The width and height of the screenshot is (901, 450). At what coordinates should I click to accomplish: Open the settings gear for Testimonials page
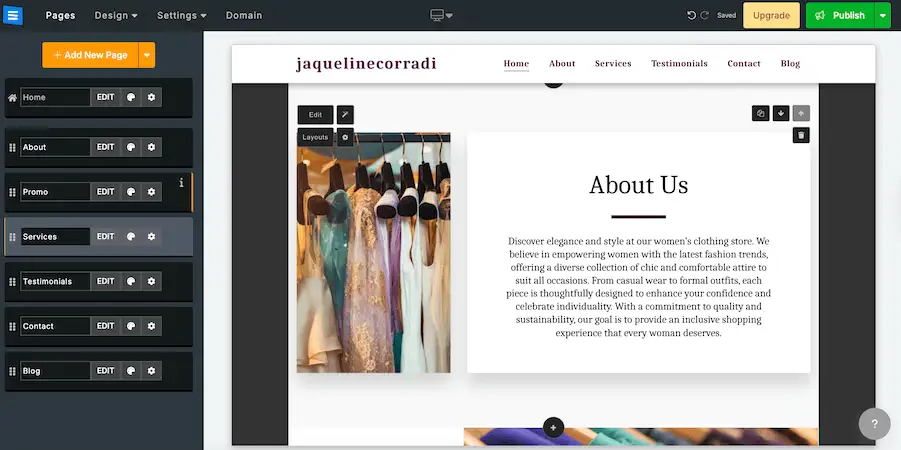pyautogui.click(x=151, y=282)
